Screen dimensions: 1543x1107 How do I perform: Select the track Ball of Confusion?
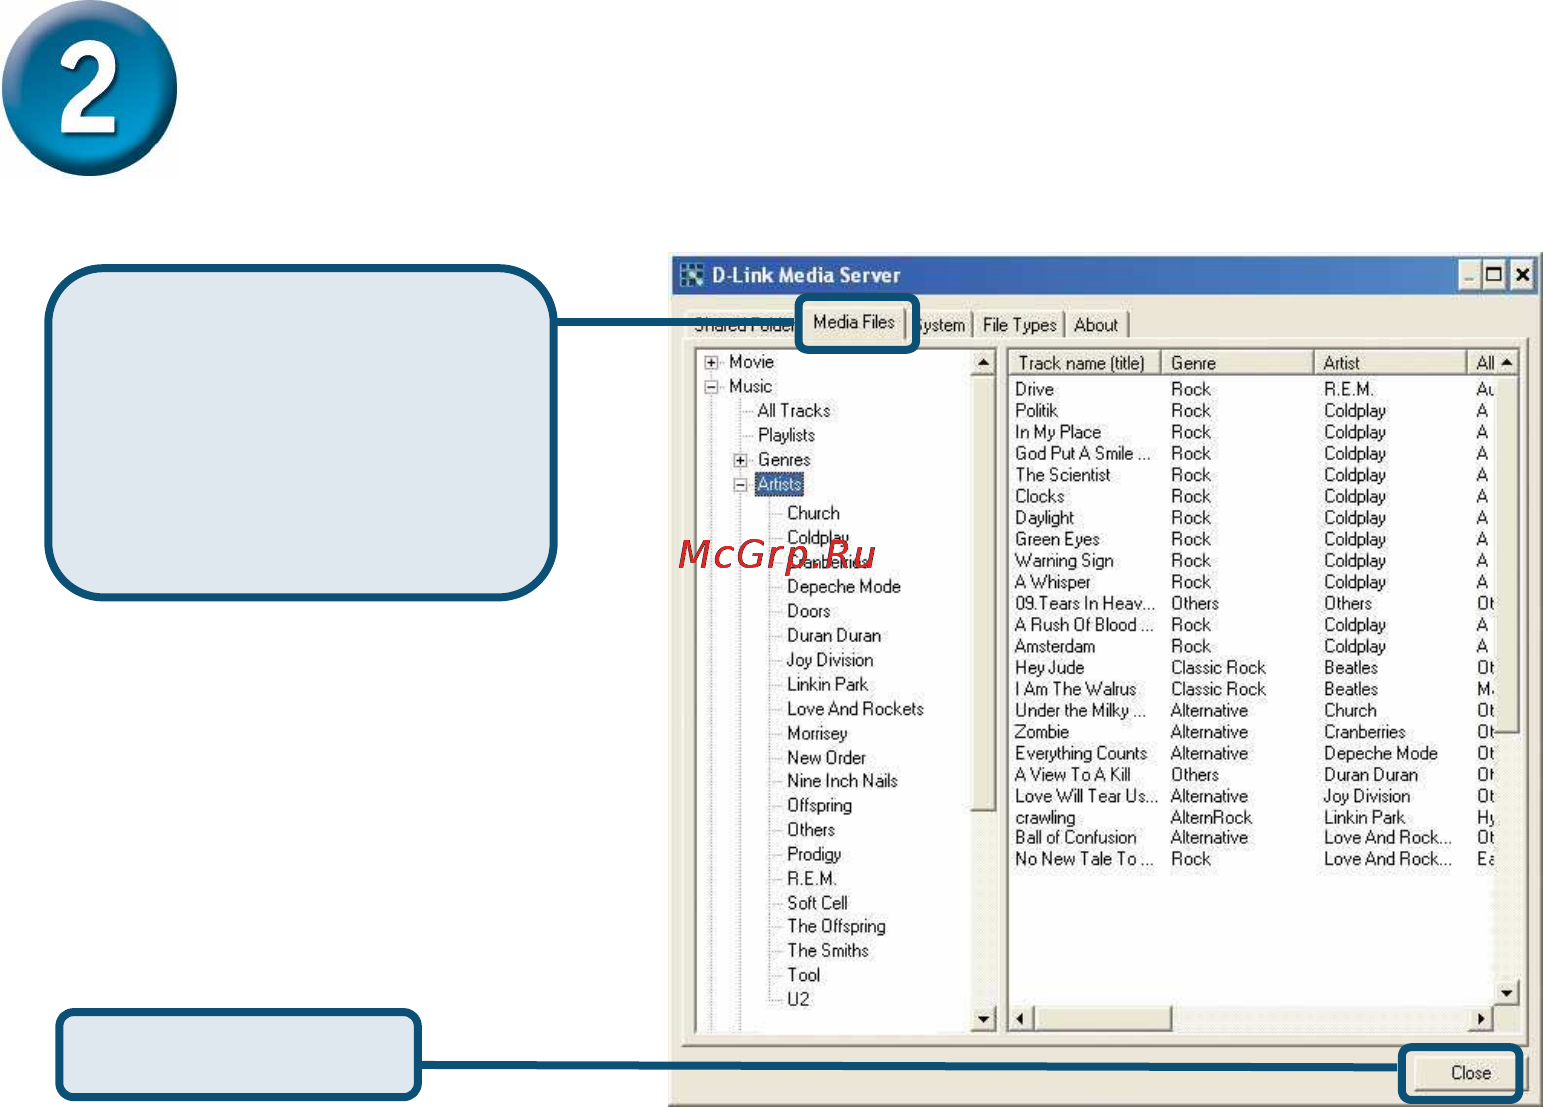pyautogui.click(x=1075, y=838)
